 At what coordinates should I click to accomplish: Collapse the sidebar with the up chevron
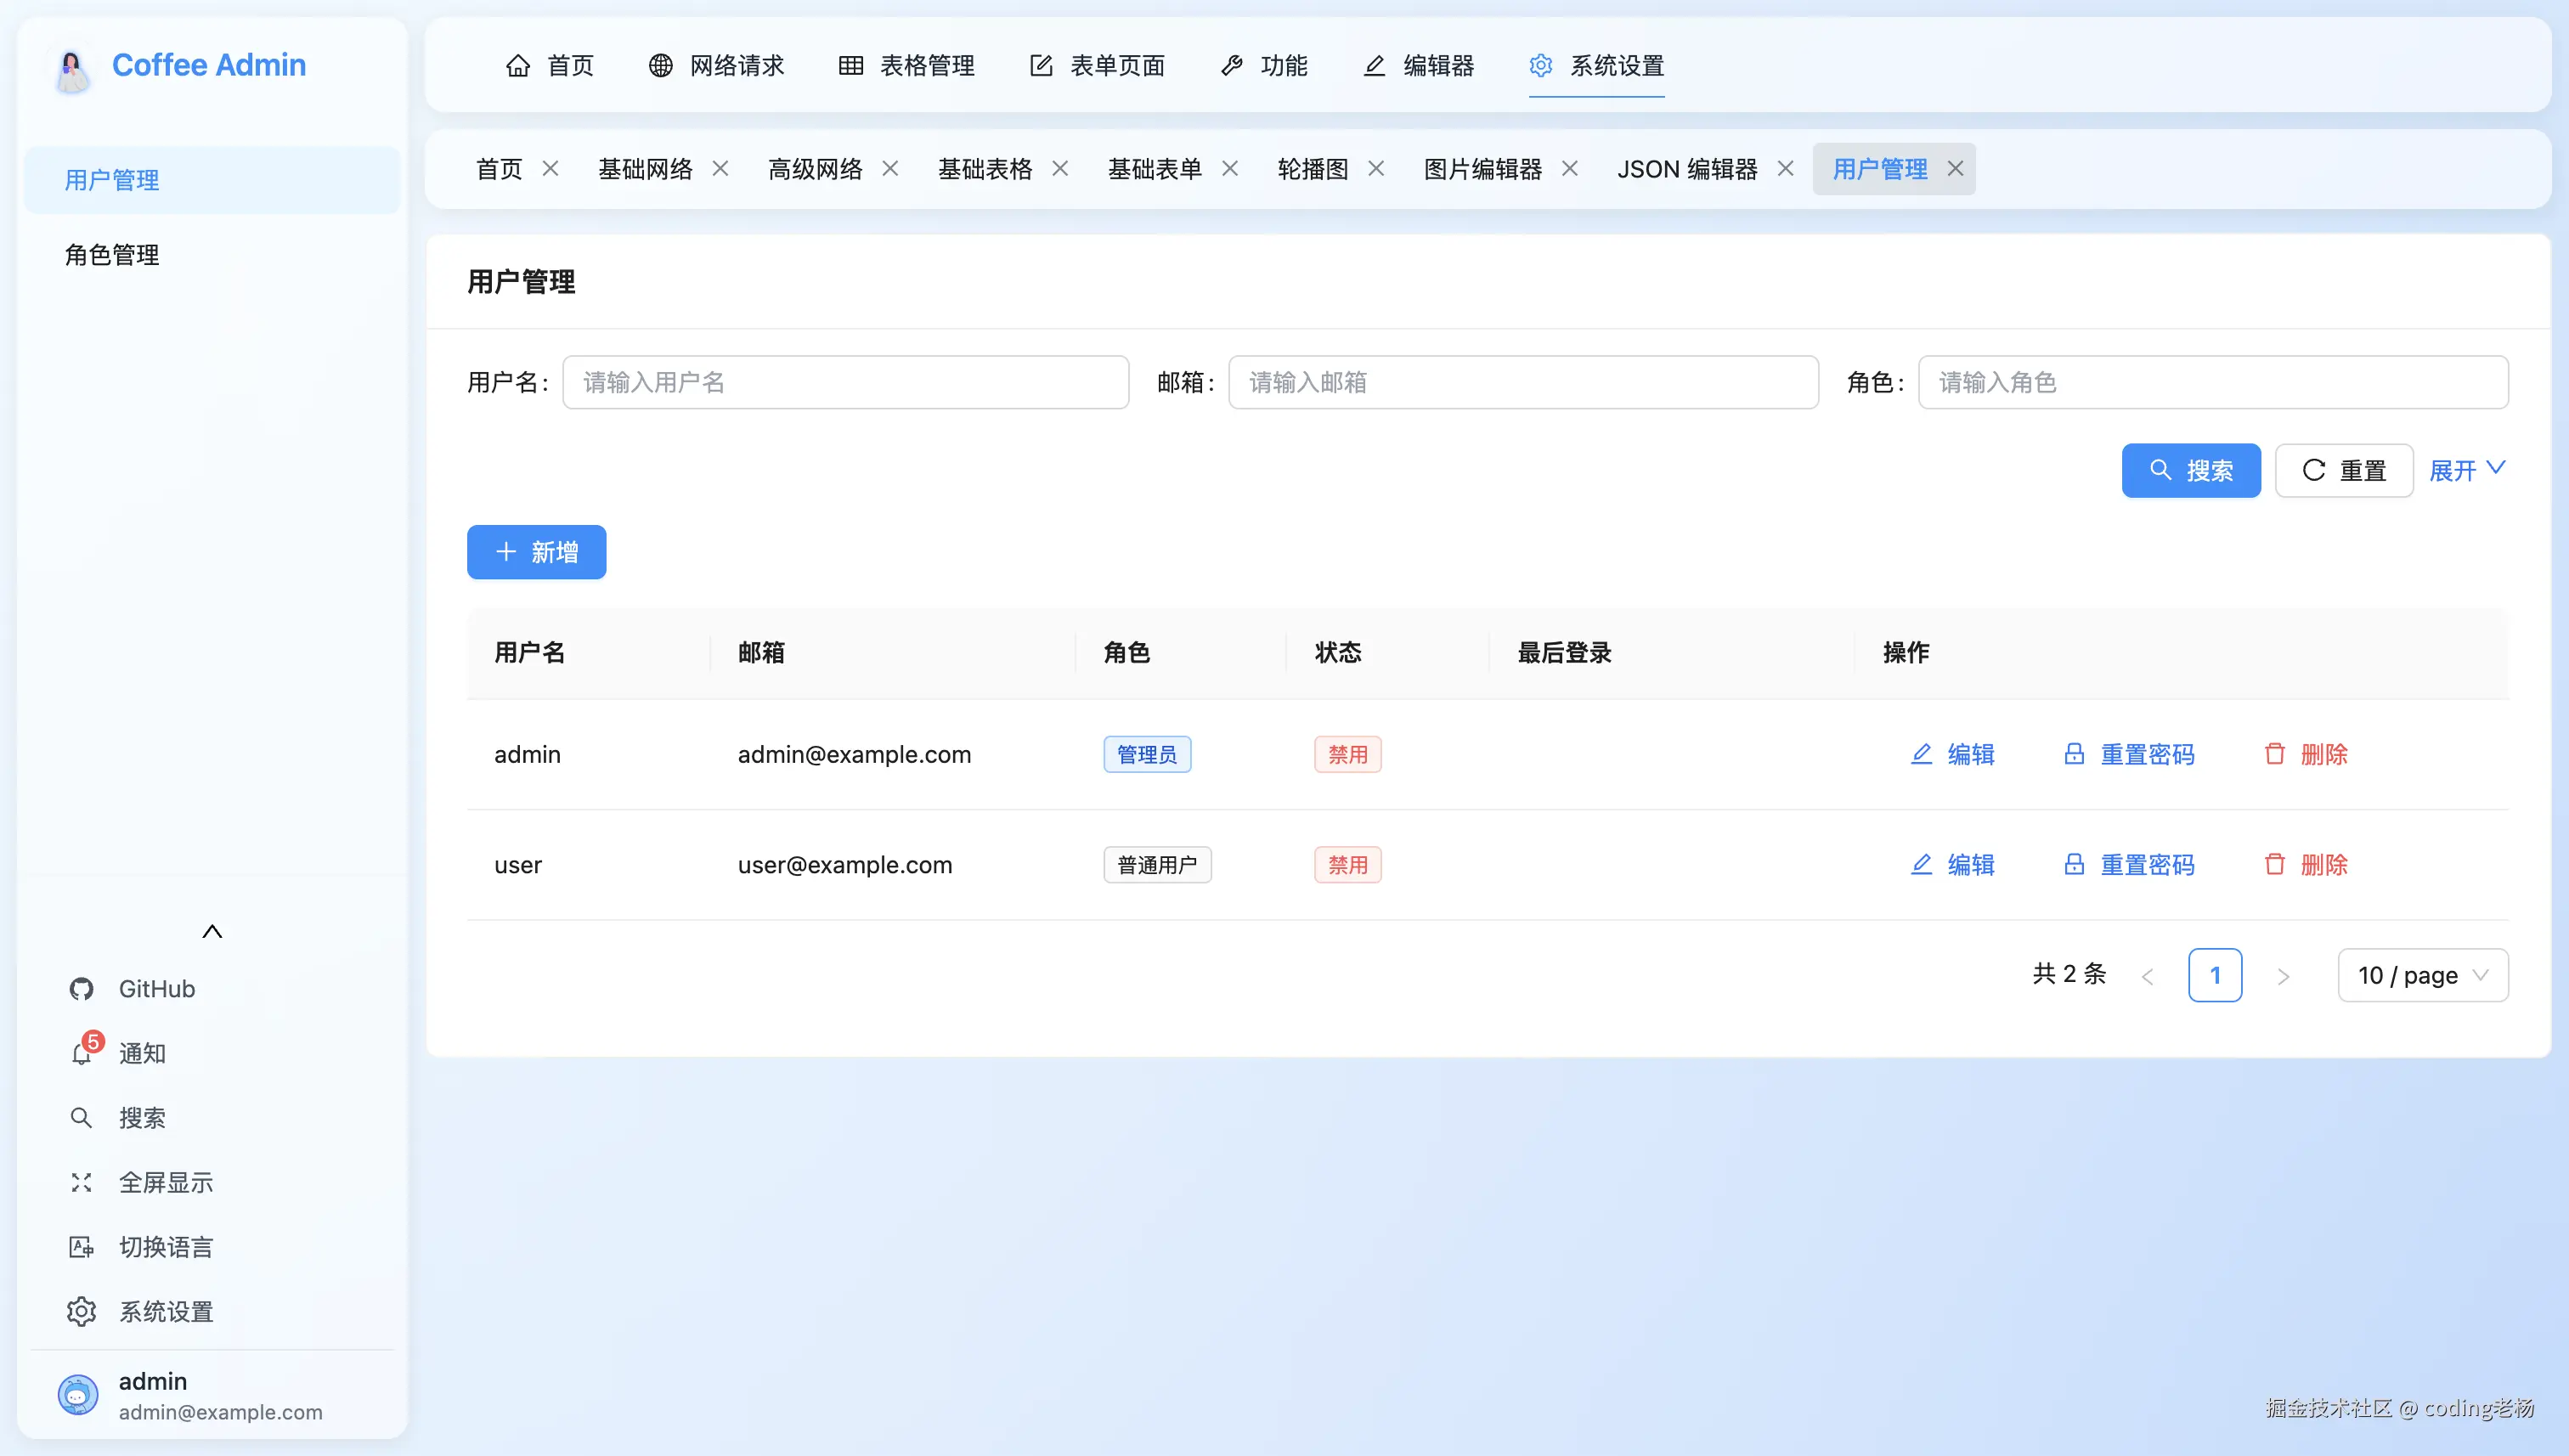click(x=212, y=930)
